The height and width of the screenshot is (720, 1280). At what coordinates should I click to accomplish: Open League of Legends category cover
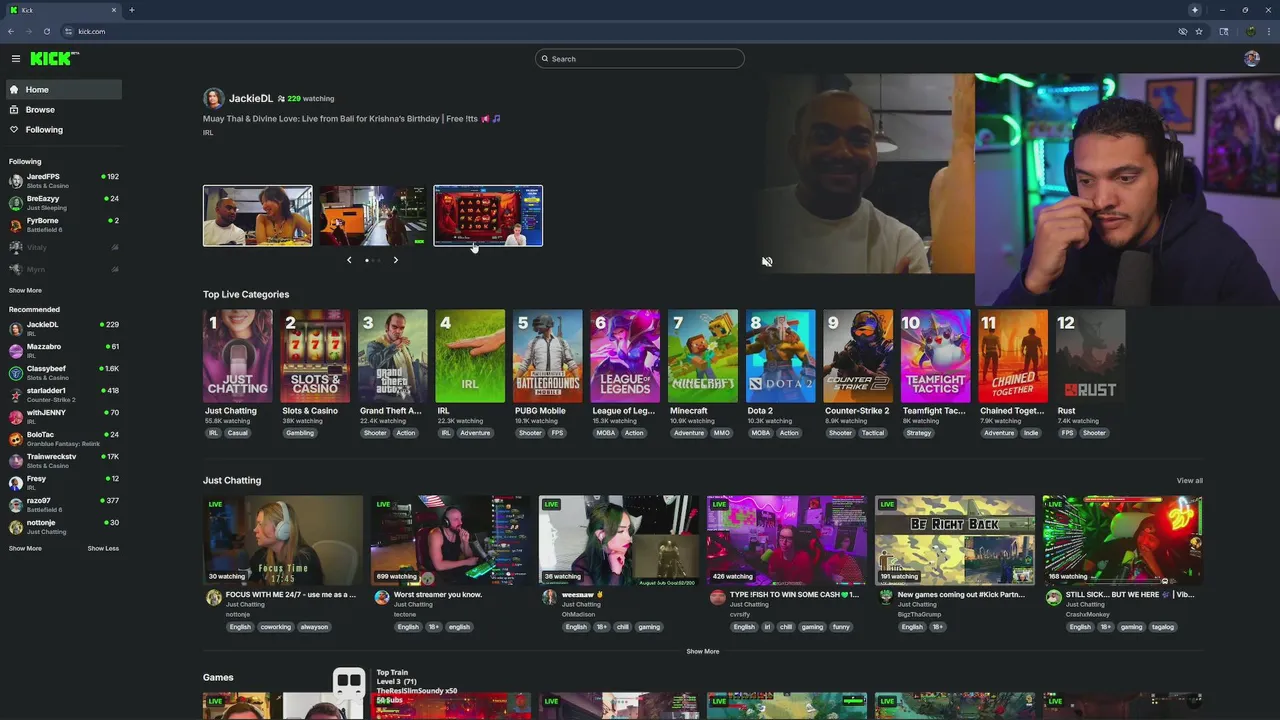coord(625,356)
